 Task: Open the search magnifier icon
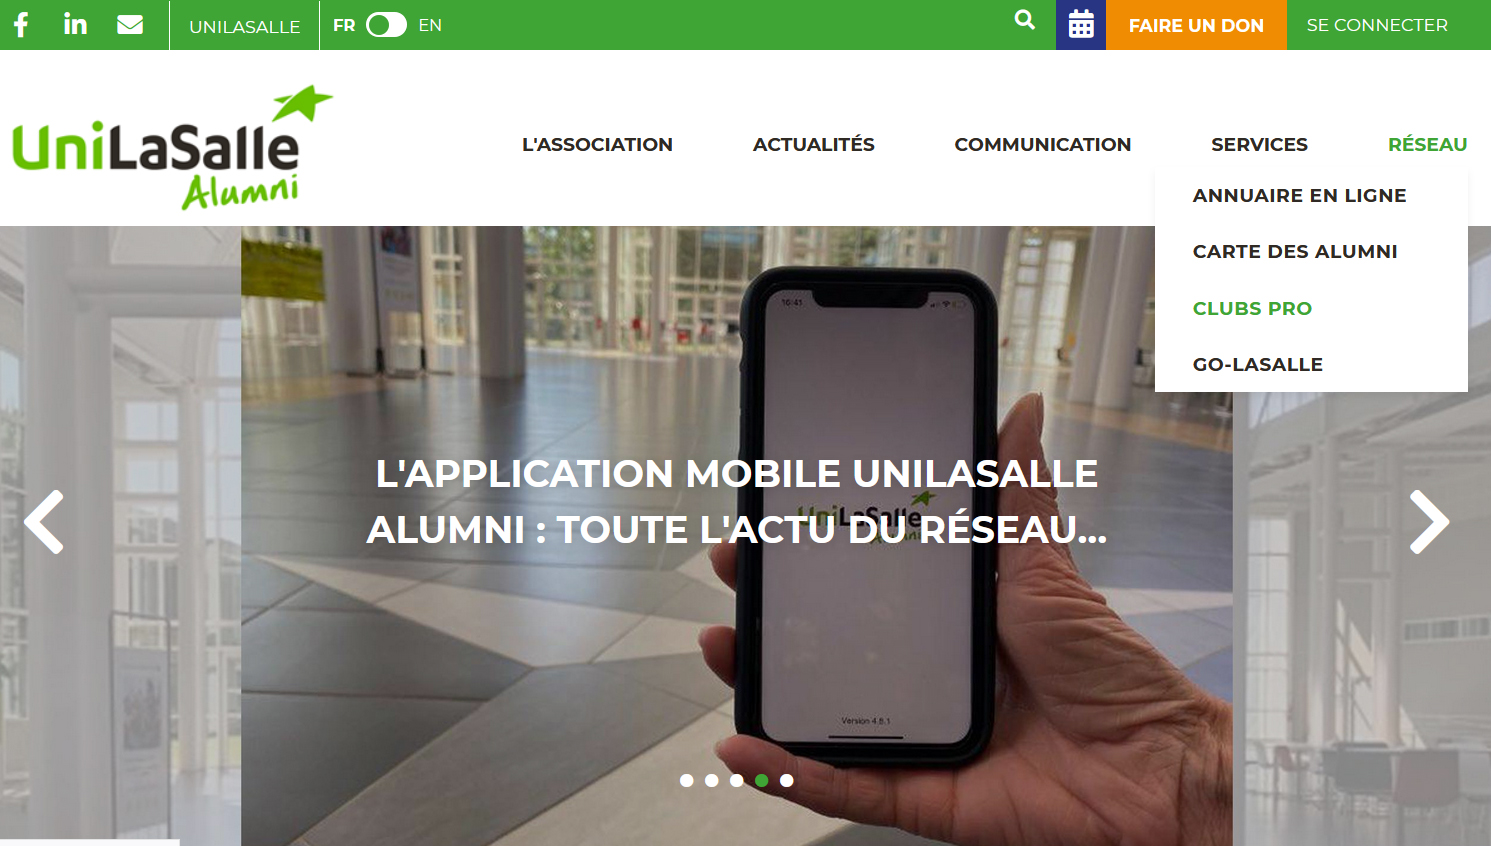[1025, 20]
